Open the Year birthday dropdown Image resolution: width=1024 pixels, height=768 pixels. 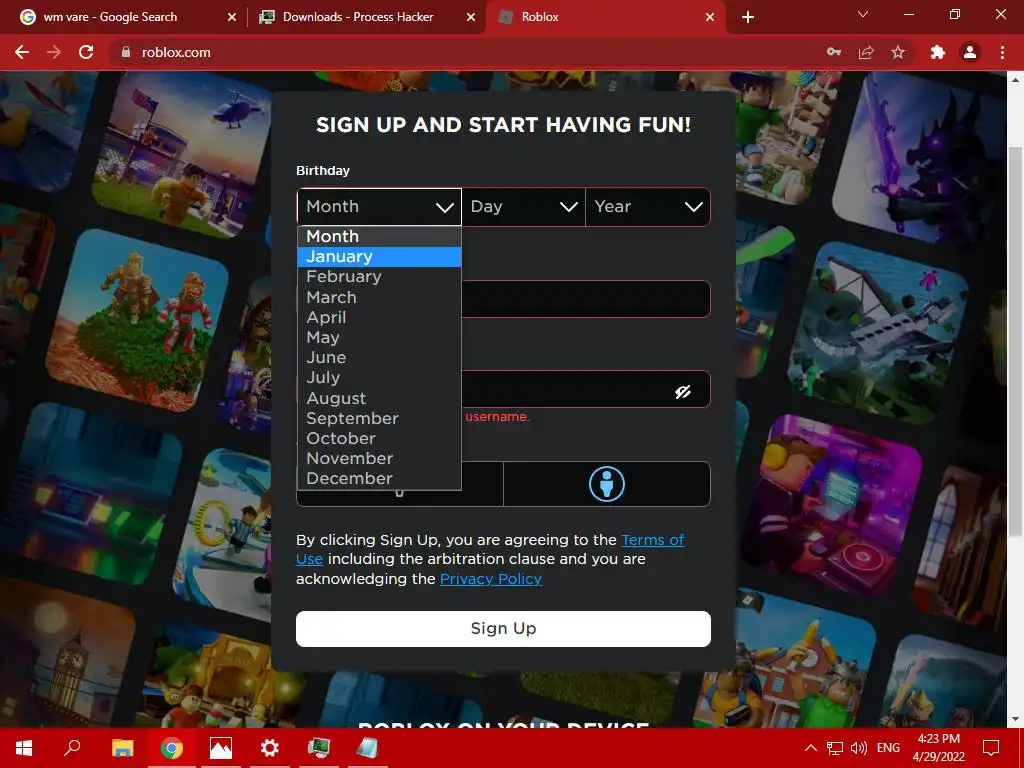648,207
